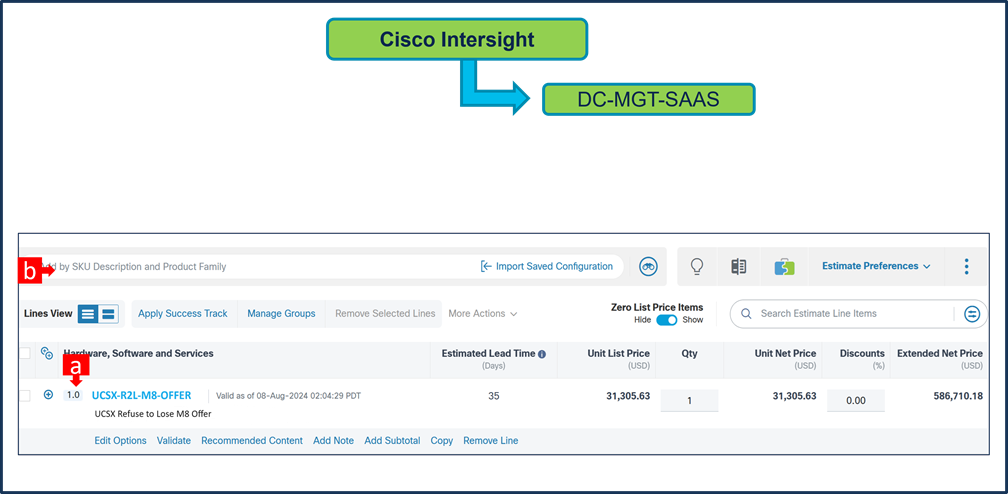Click 'UCSX Refuse to Lose M8 Offer' description
The height and width of the screenshot is (494, 1008).
(x=153, y=414)
